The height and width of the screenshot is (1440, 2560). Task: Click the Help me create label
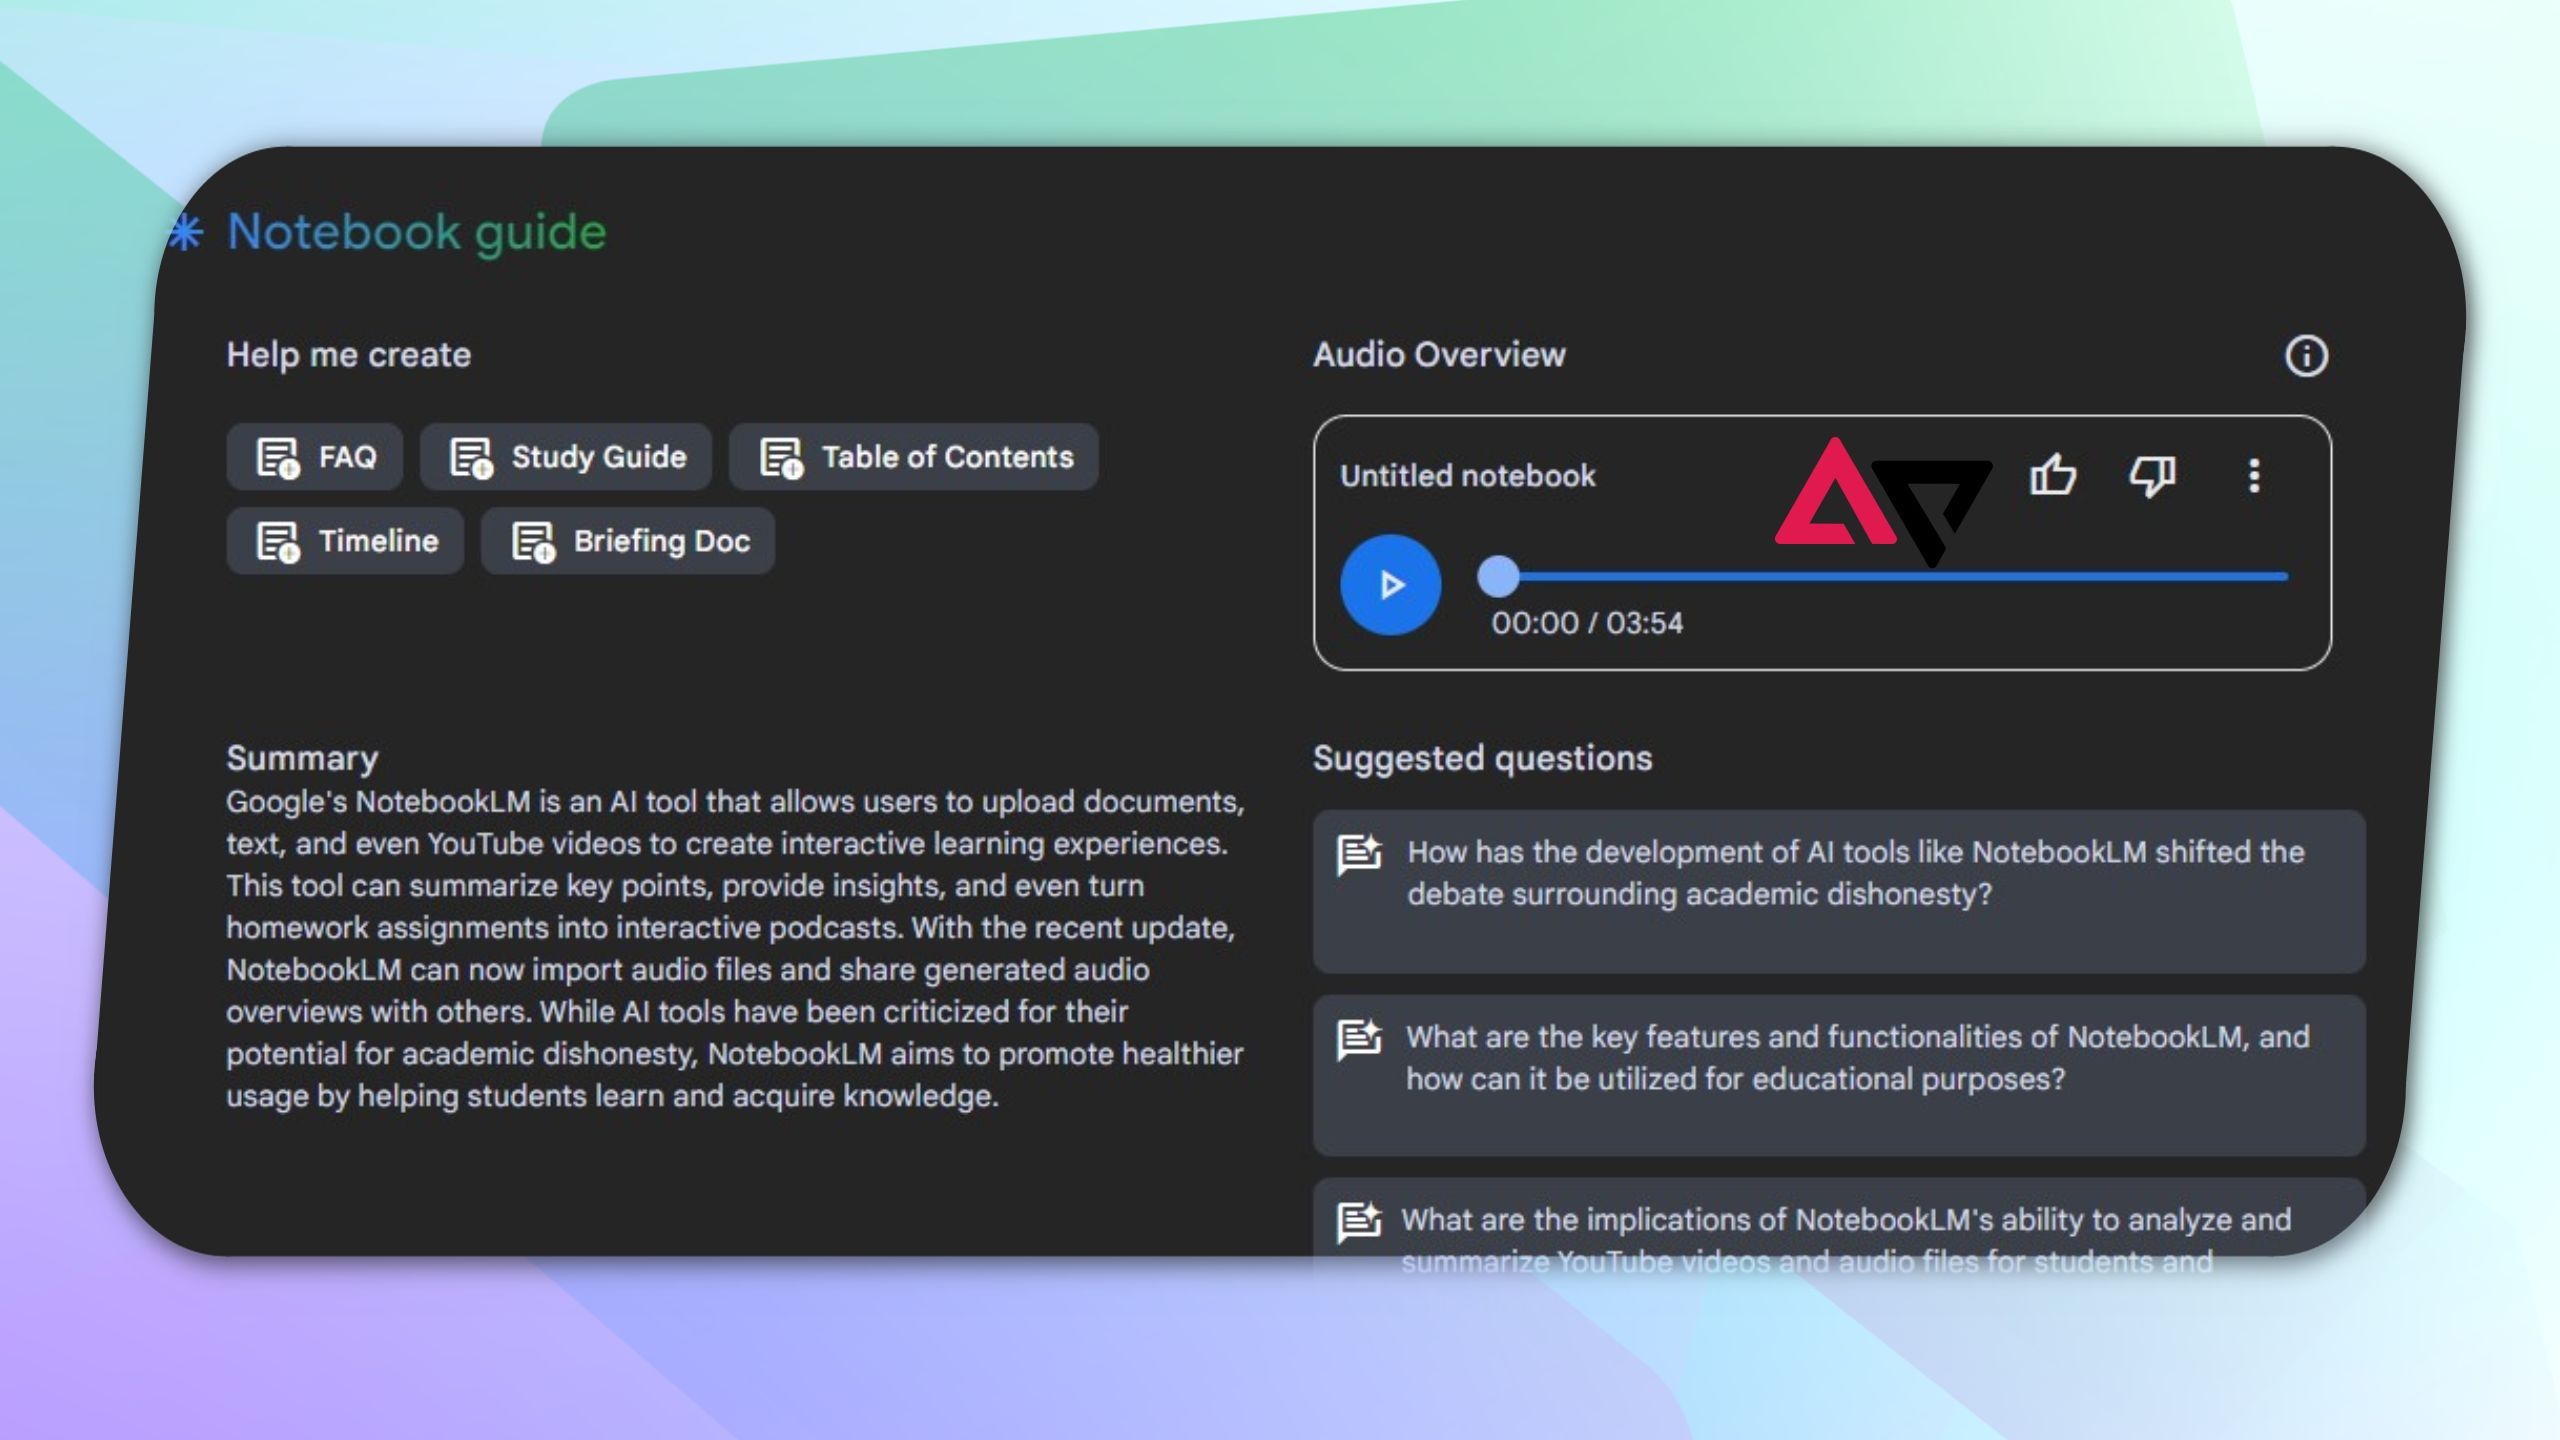tap(348, 355)
